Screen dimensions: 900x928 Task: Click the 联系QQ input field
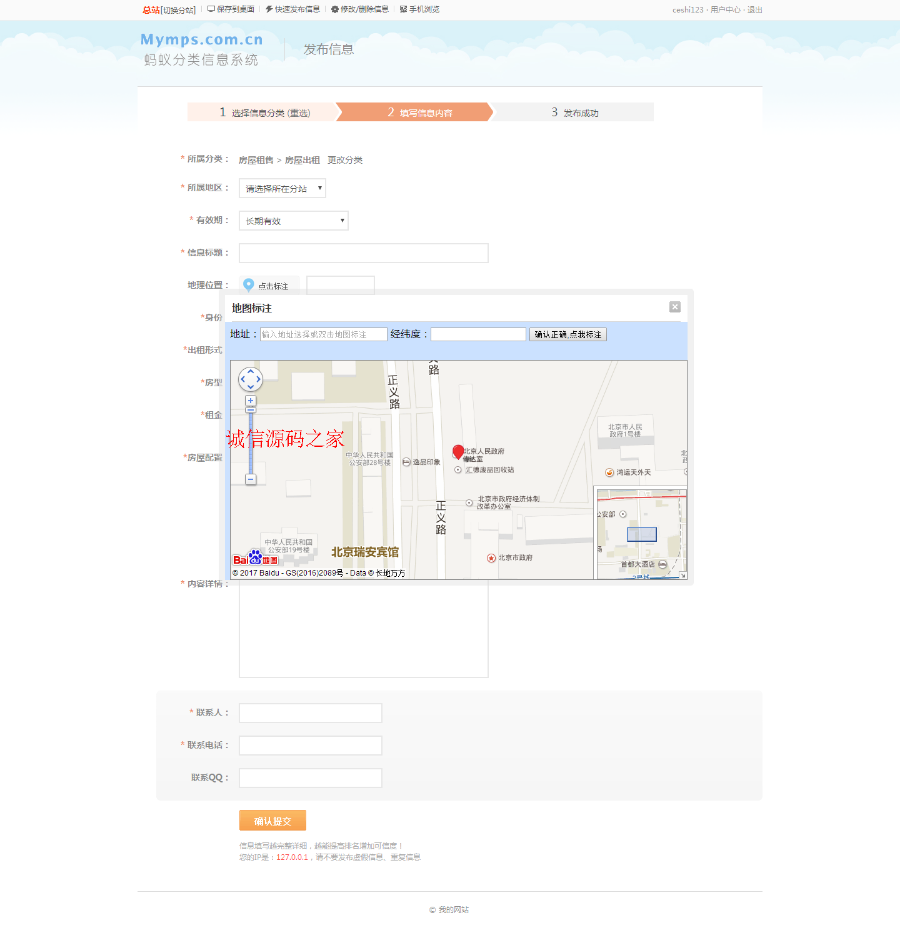(311, 778)
